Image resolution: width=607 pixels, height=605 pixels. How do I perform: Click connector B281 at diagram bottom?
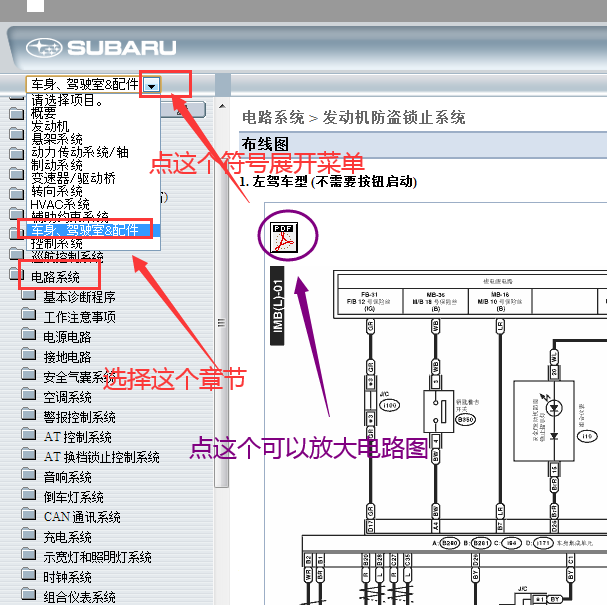coord(481,543)
